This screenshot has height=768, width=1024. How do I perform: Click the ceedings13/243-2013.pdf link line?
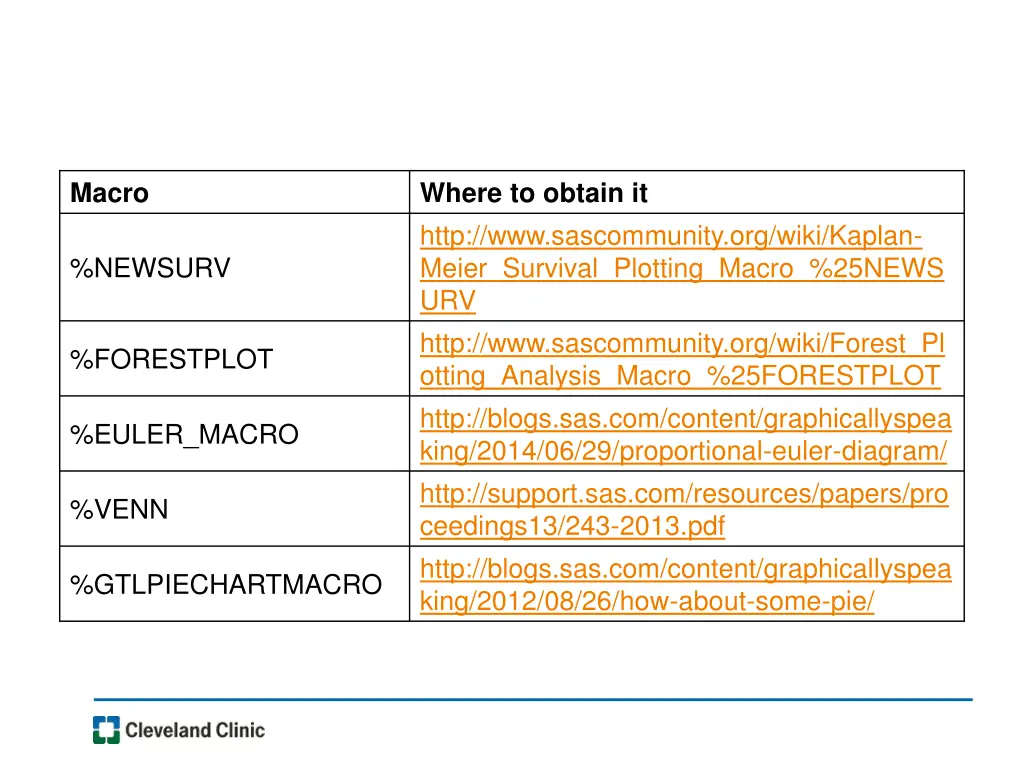(572, 526)
